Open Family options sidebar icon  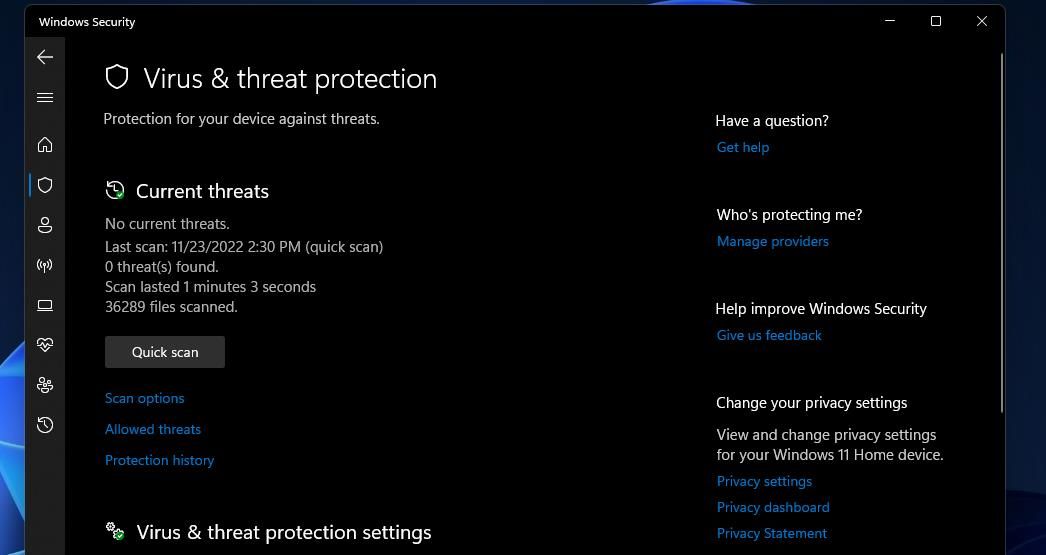45,385
